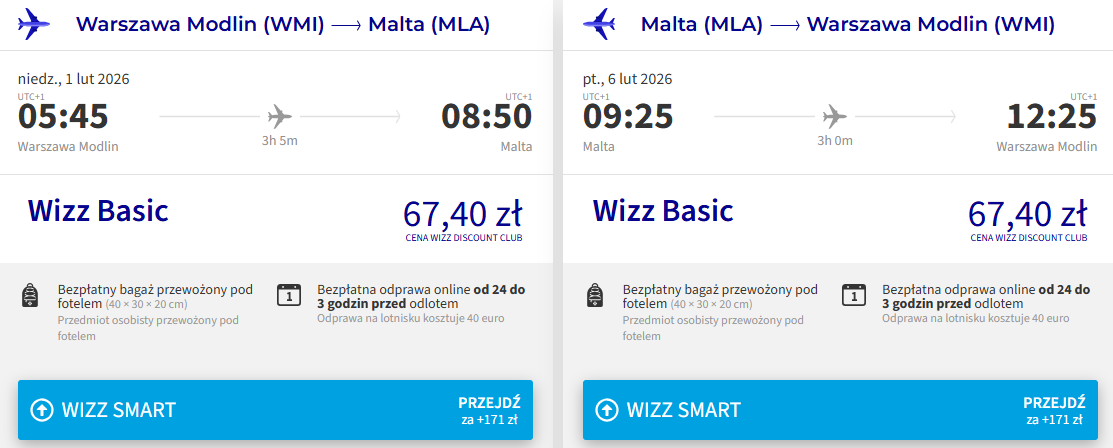Image resolution: width=1113 pixels, height=448 pixels.
Task: Upgrade return flight via PRZEJDŹ za +171 zł
Action: pos(1054,410)
